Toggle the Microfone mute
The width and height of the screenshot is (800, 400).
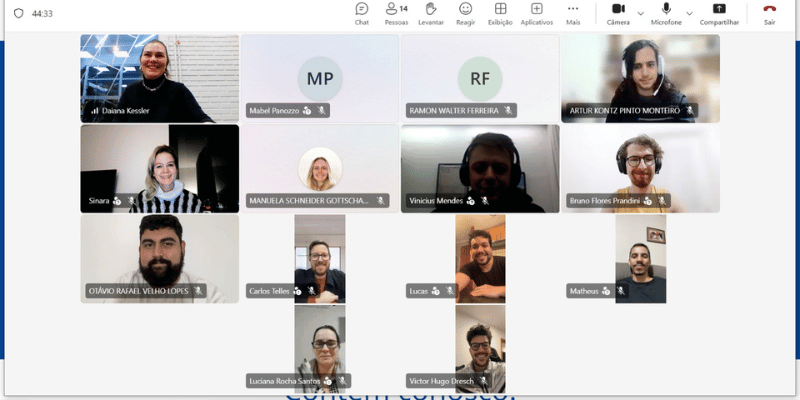[666, 14]
